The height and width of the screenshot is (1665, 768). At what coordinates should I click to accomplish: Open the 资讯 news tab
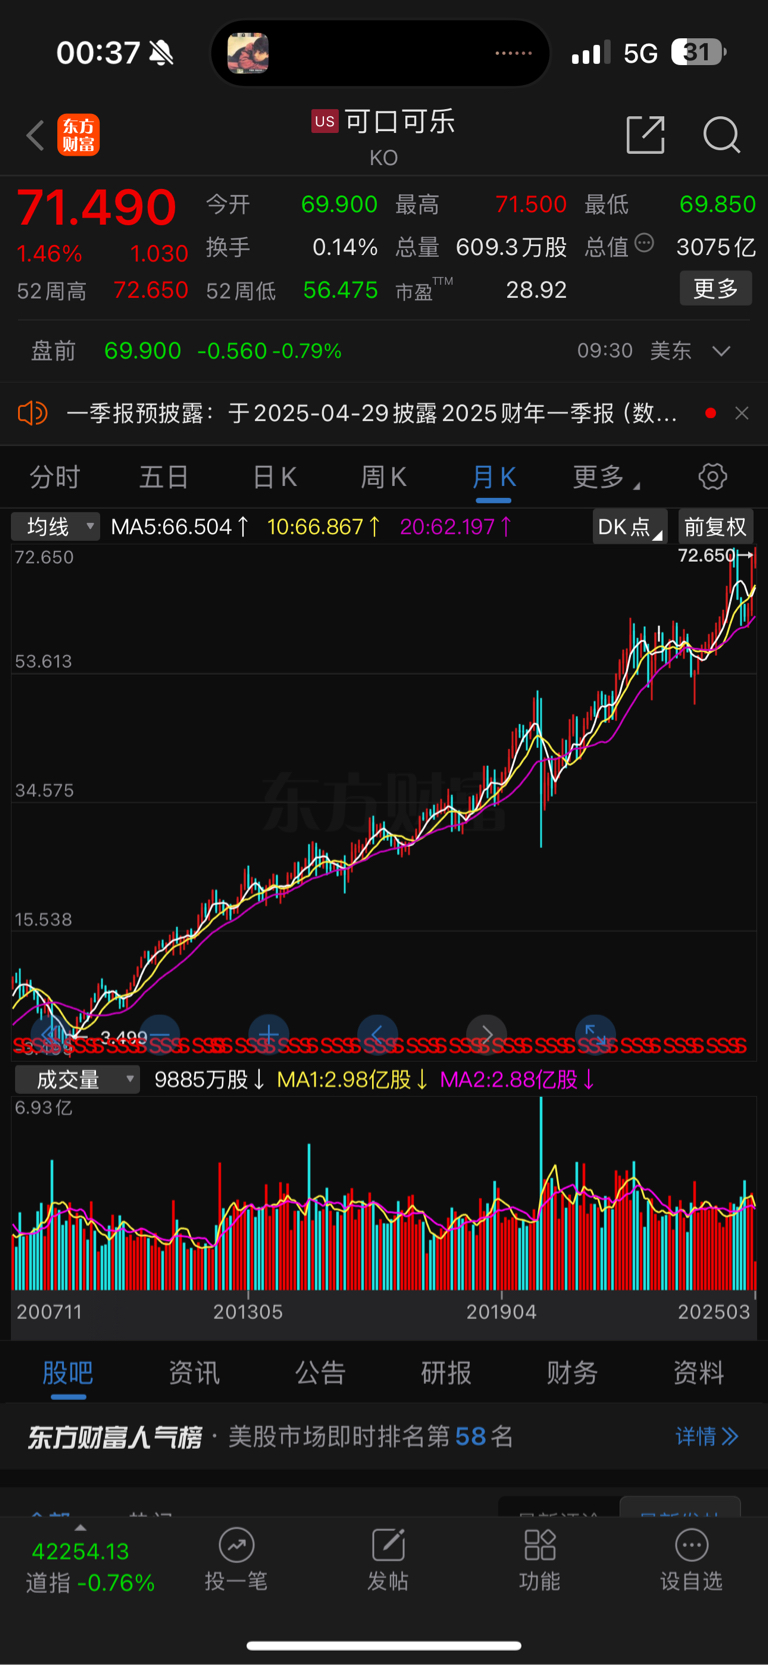[194, 1373]
